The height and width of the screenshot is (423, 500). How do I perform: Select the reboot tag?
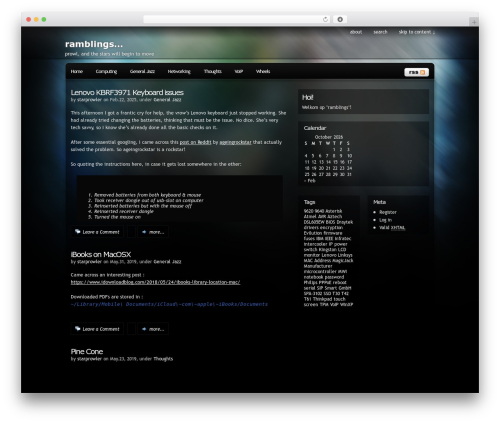(x=339, y=282)
